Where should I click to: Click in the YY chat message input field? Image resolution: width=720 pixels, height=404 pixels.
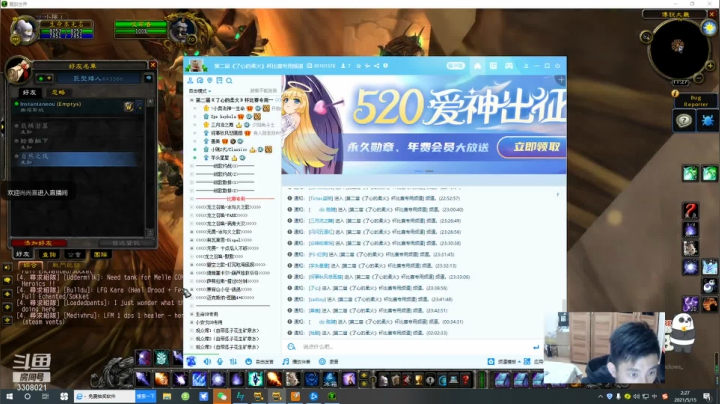tap(413, 347)
